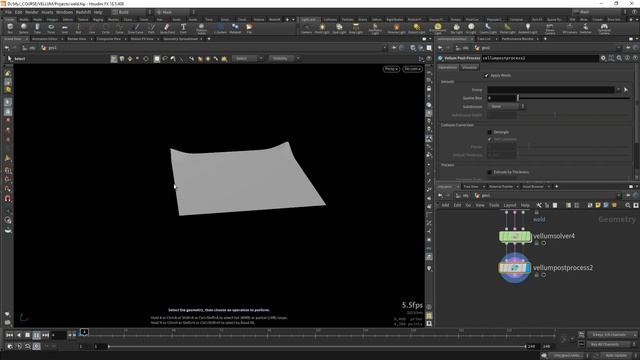Viewport: 640px width, 360px height.
Task: Open the File menu
Action: pyautogui.click(x=8, y=12)
